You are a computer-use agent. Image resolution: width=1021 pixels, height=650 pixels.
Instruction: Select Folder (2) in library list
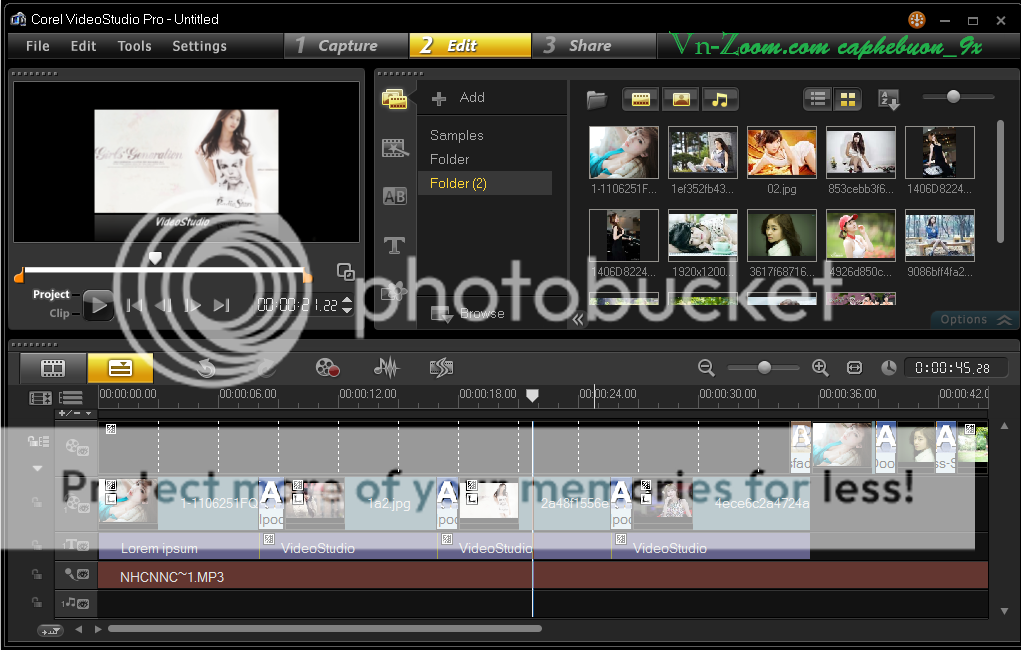click(484, 184)
